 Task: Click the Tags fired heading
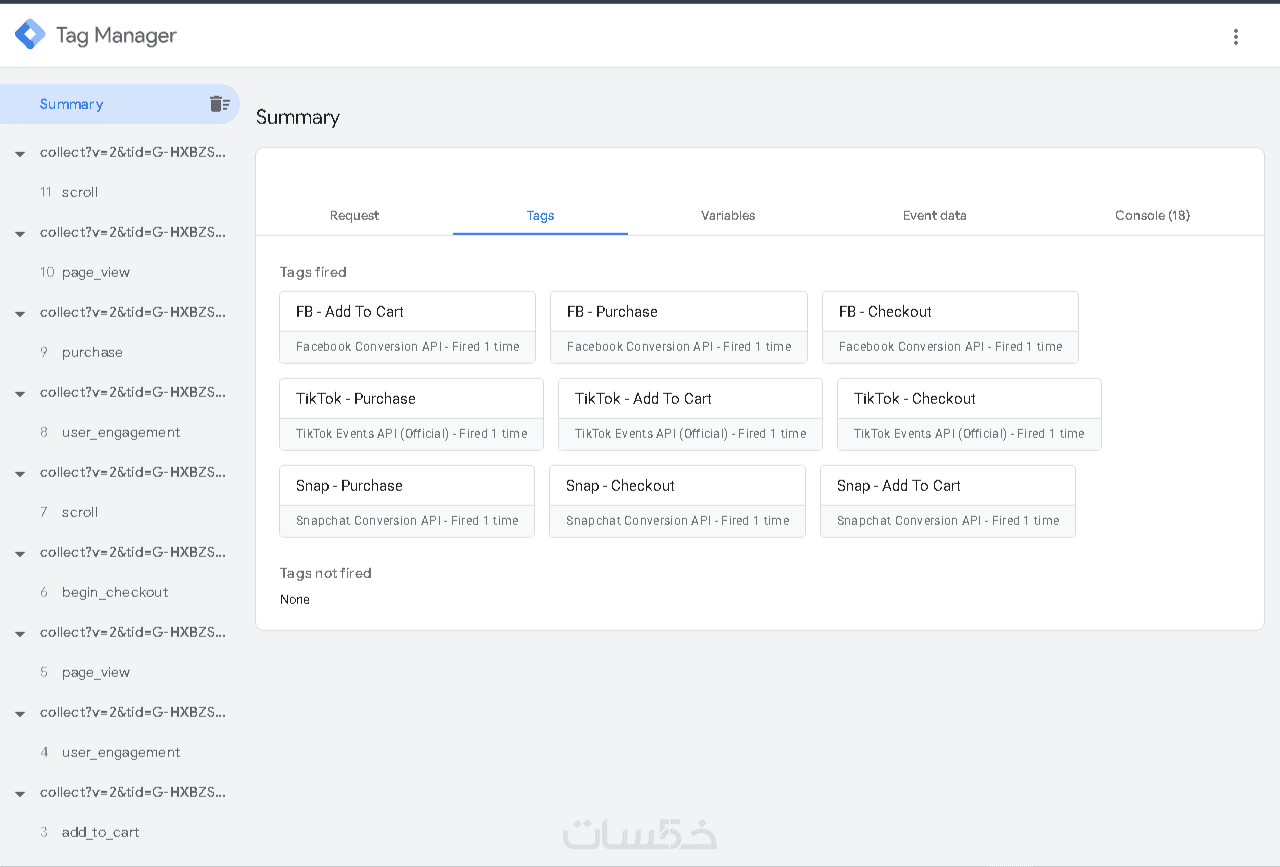click(313, 272)
